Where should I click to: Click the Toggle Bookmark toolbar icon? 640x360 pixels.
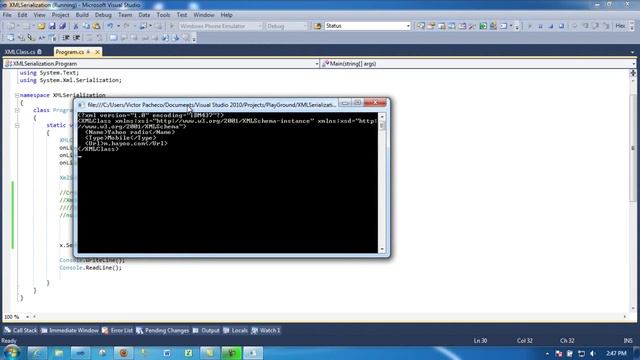coord(113,38)
